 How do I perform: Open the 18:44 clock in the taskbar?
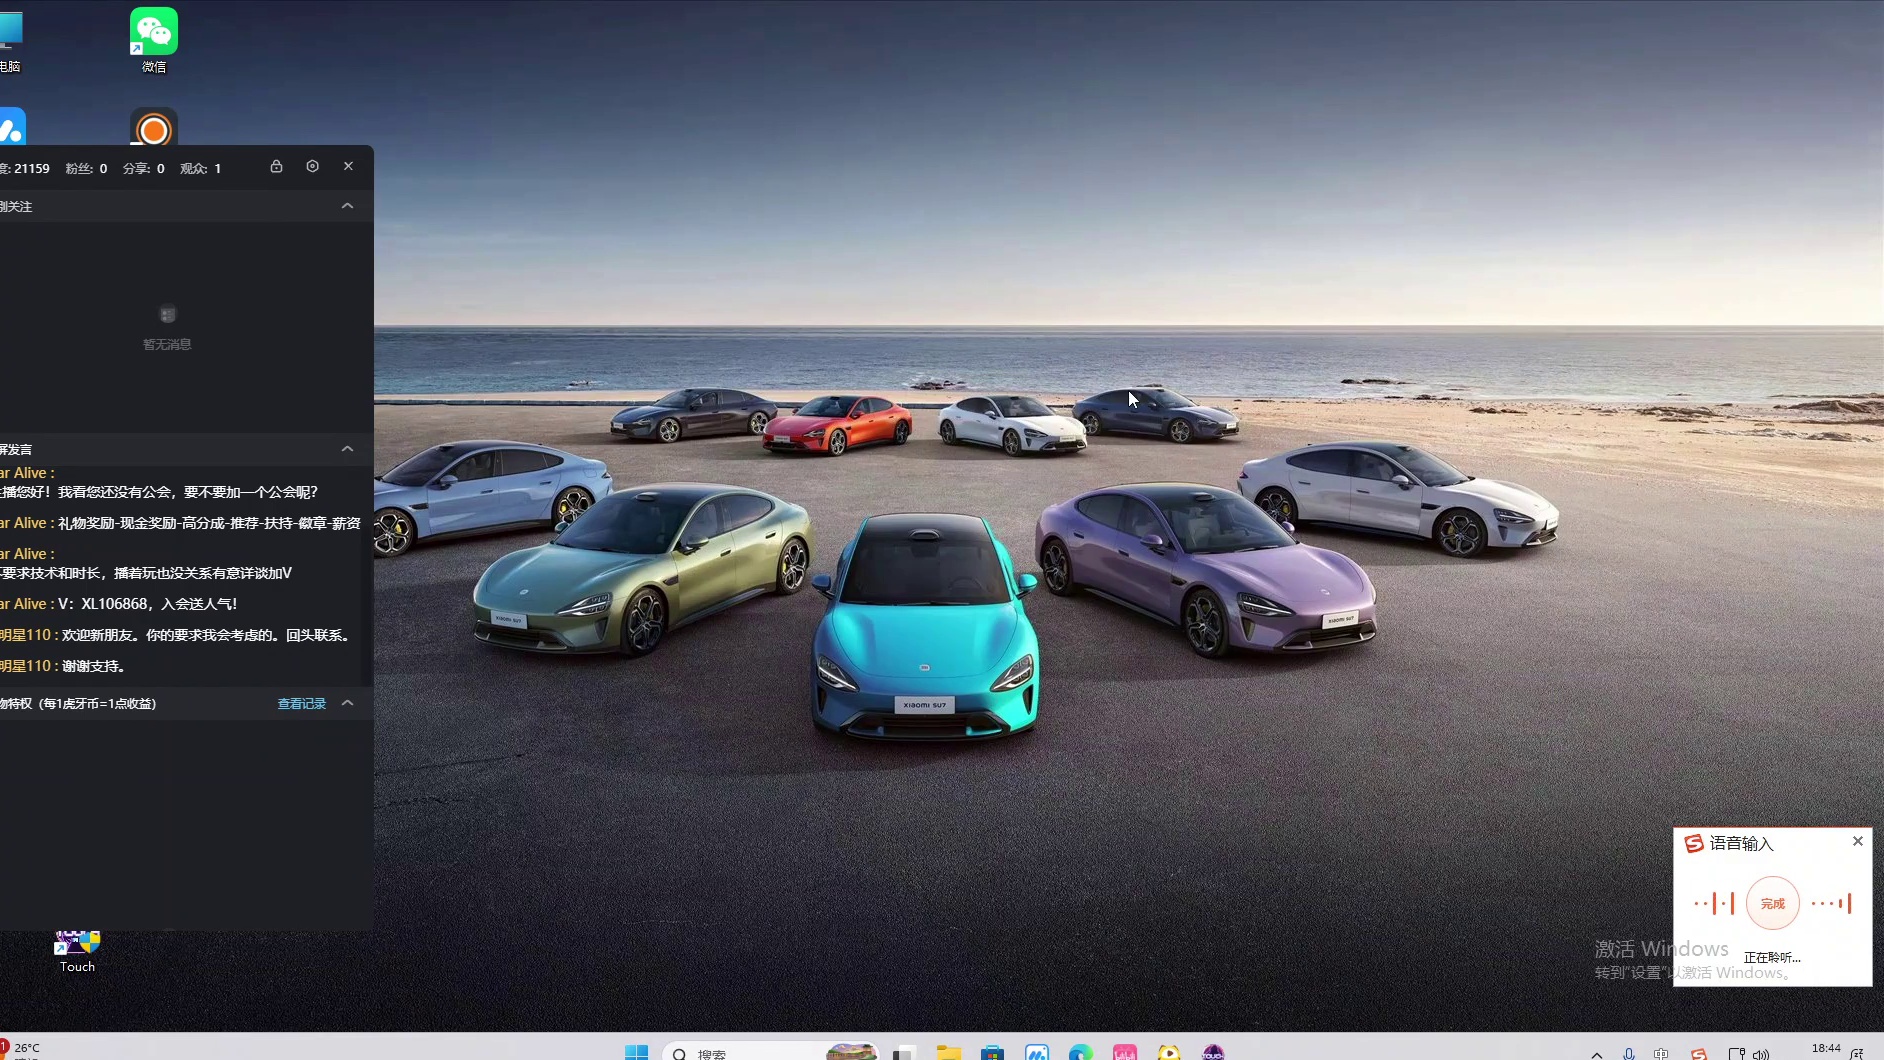coord(1826,1050)
